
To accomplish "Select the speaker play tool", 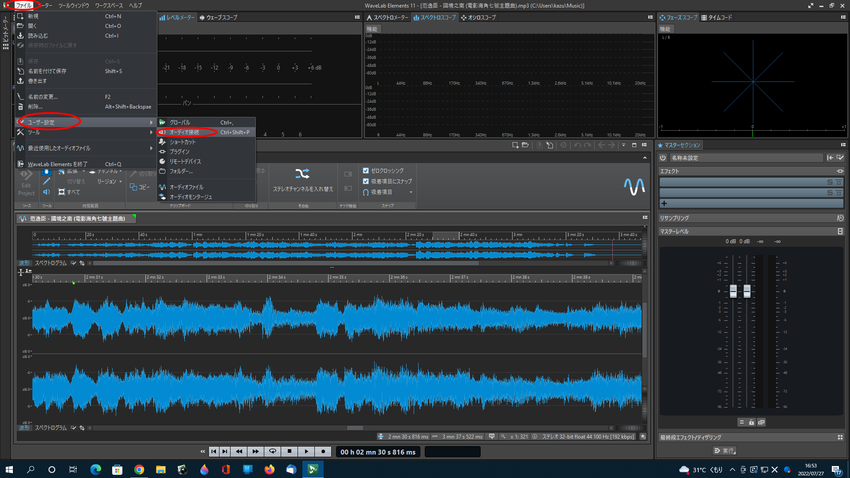I will (47, 192).
